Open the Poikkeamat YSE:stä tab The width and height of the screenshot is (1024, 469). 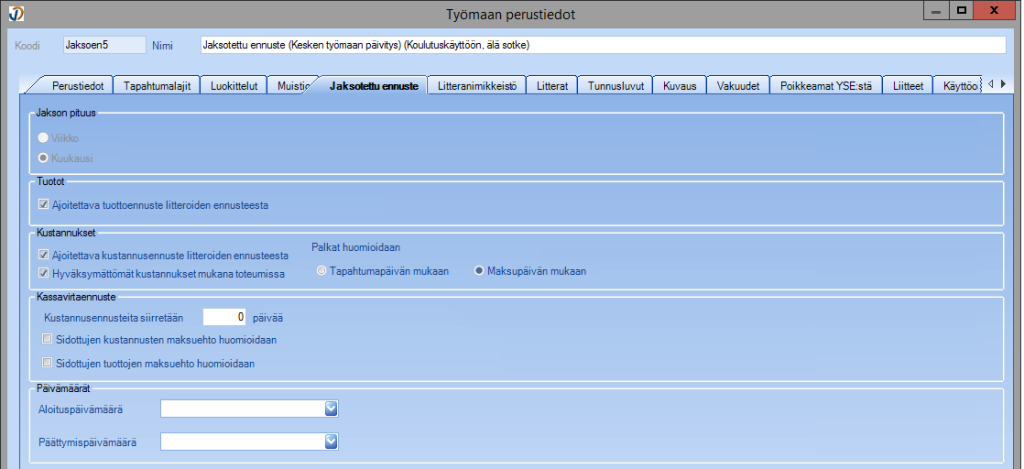point(826,86)
